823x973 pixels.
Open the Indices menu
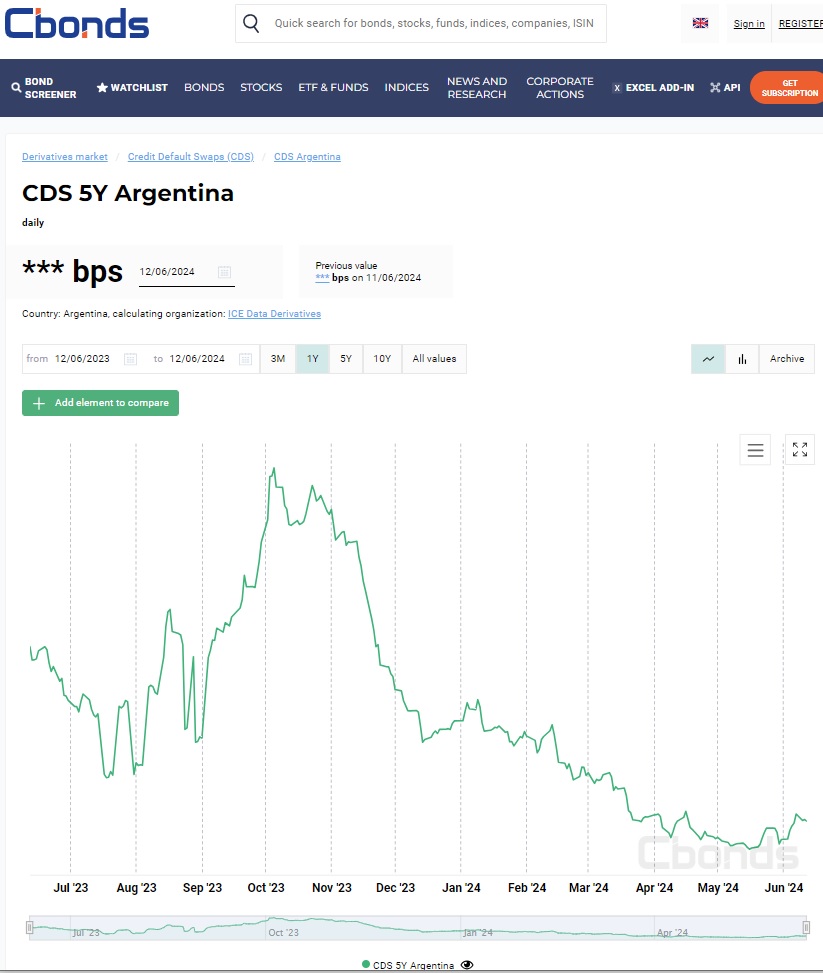407,87
